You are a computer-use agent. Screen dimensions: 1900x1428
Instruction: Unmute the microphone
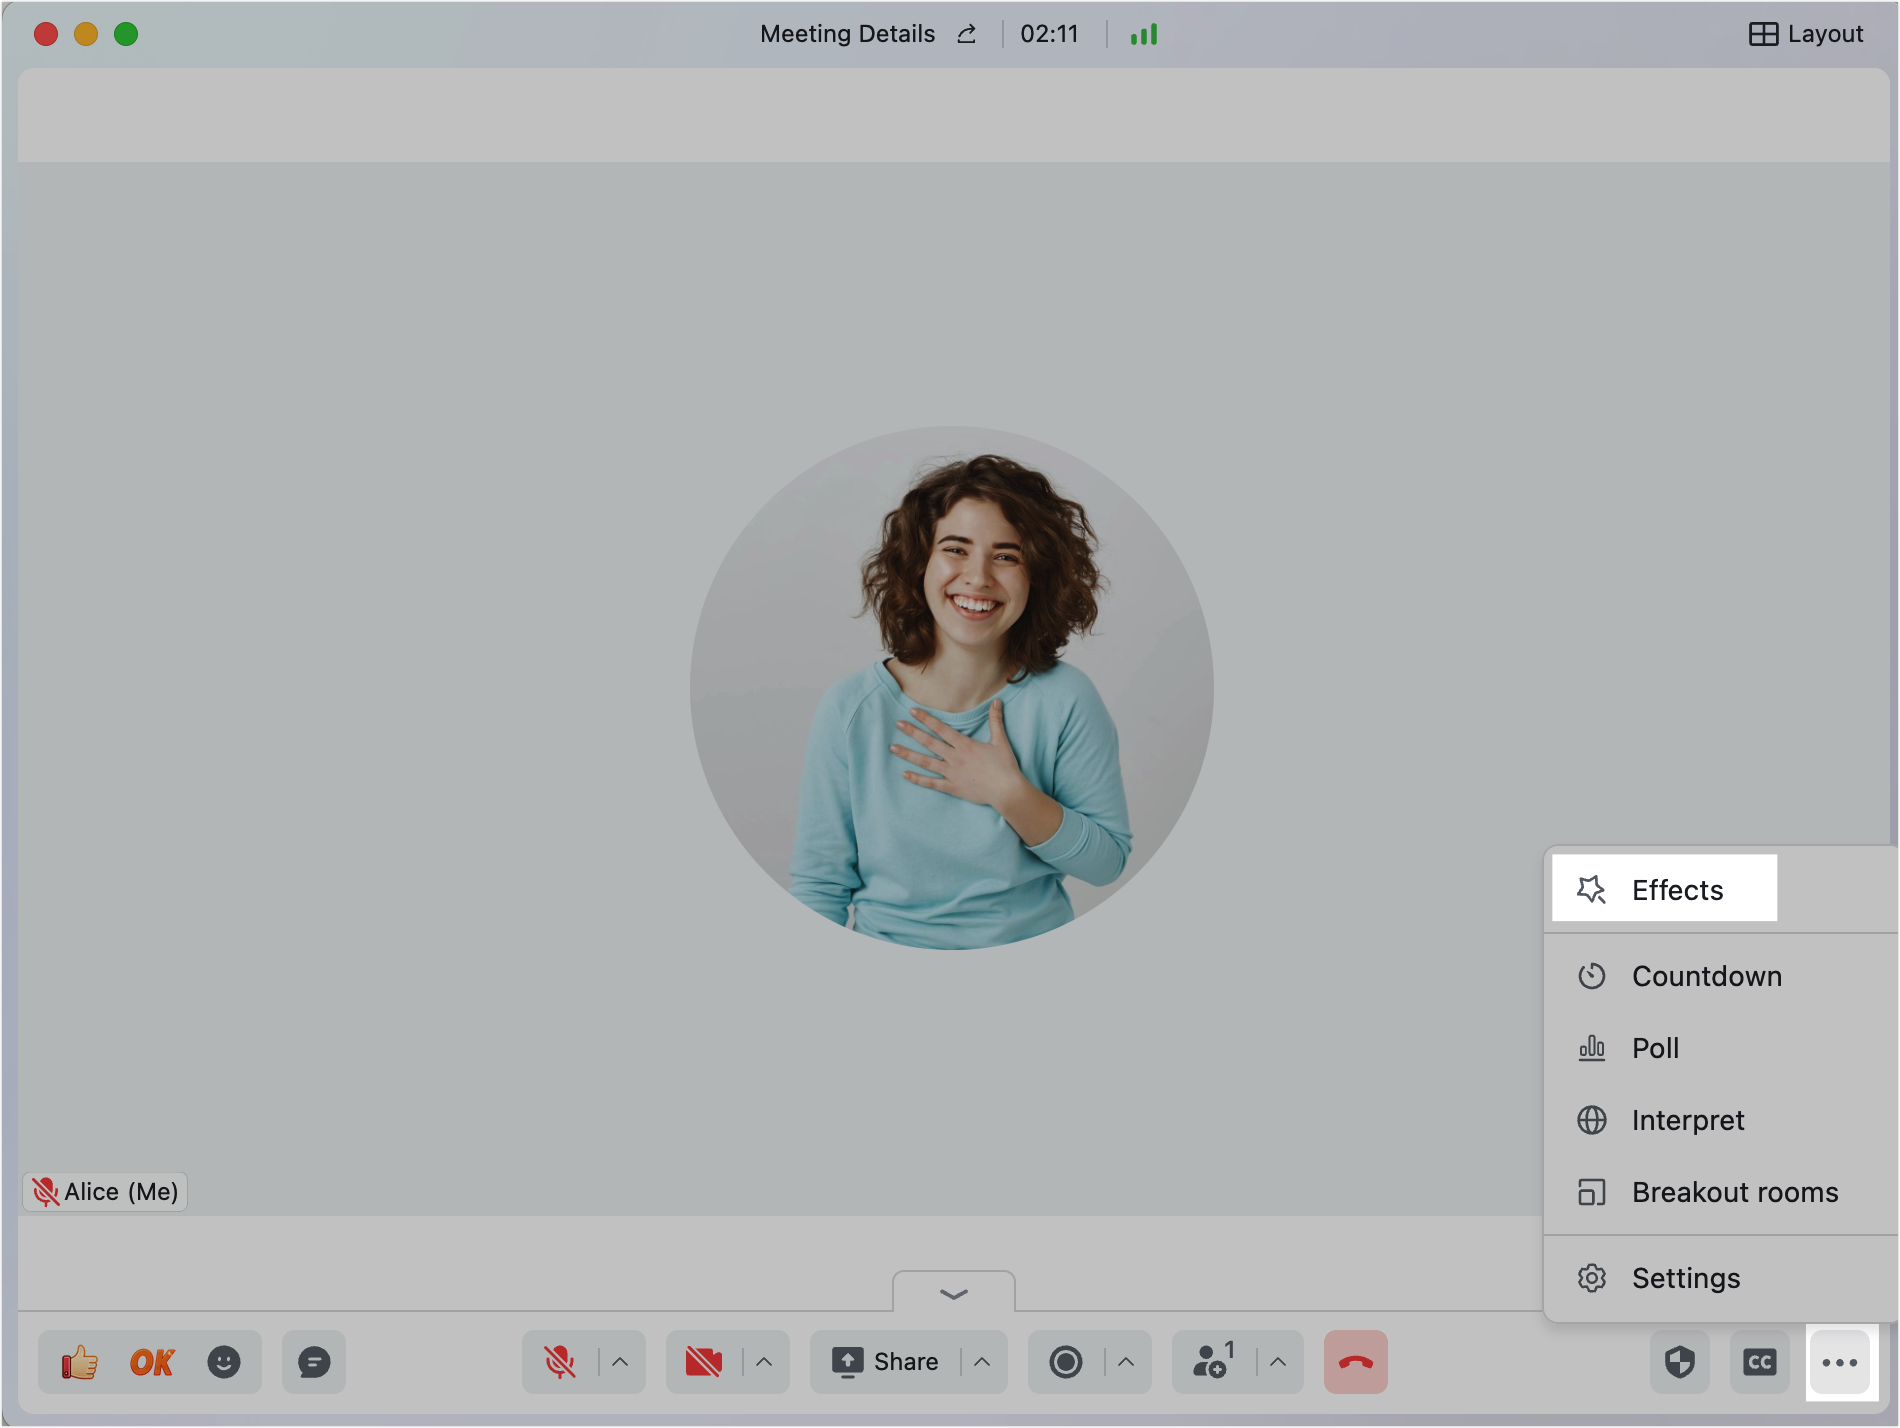(560, 1362)
